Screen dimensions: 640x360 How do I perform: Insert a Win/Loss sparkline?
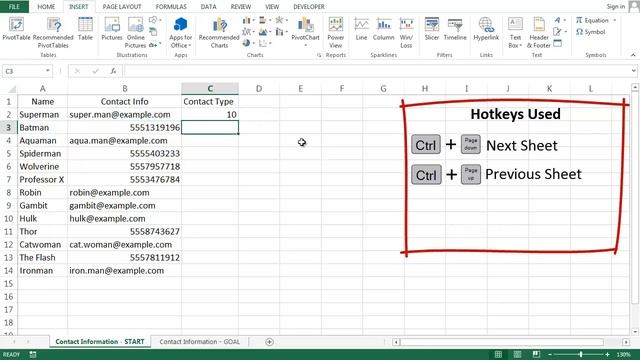(x=406, y=33)
